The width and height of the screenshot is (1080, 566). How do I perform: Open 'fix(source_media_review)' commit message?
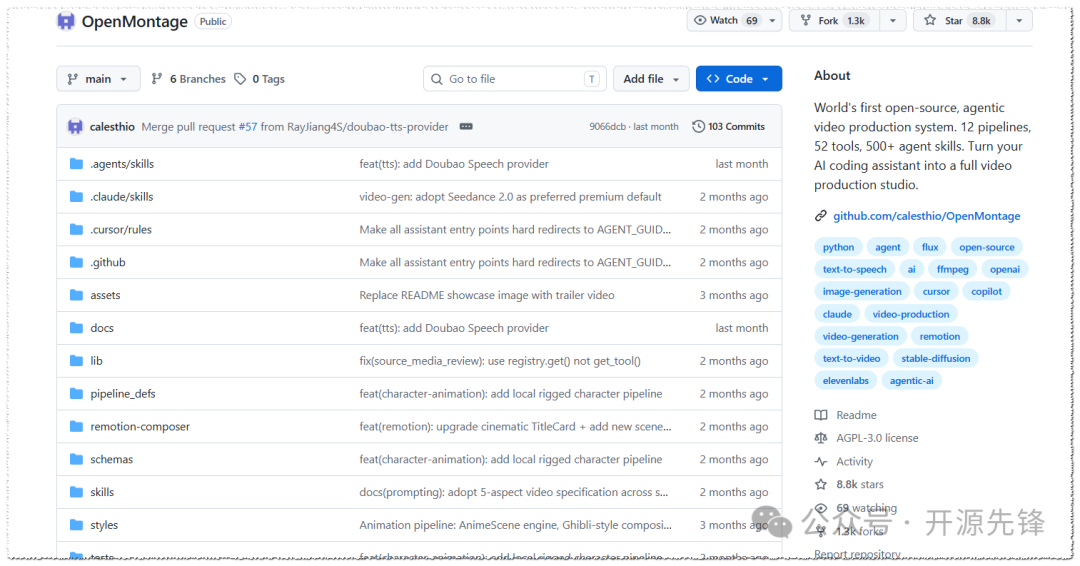click(500, 361)
